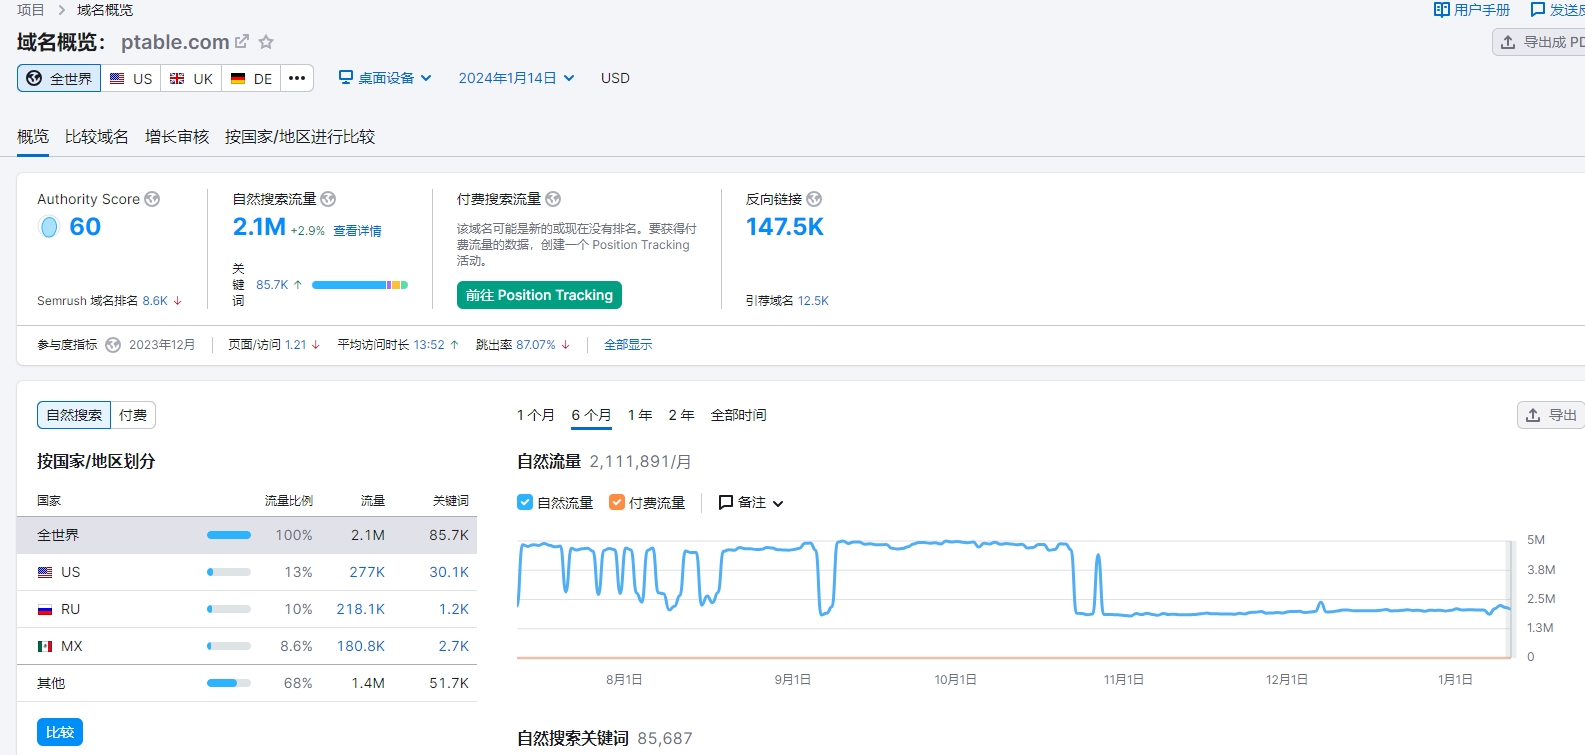This screenshot has width=1585, height=755.
Task: Click the USD currency label
Action: (x=615, y=78)
